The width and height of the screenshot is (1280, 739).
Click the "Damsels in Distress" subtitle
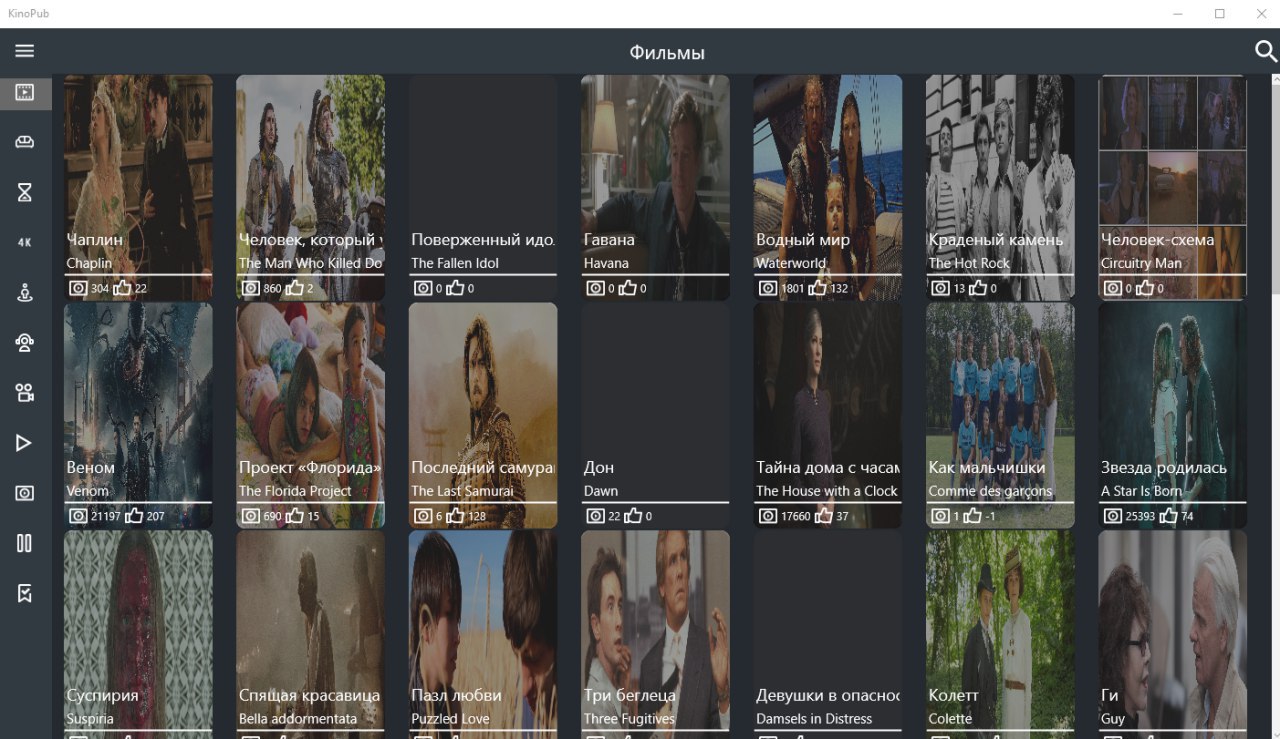point(814,719)
